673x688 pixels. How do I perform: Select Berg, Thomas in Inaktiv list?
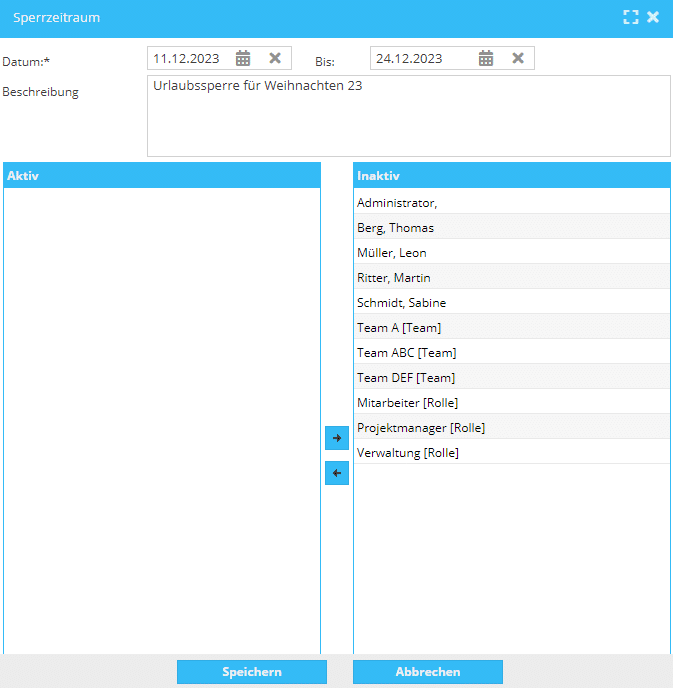395,228
